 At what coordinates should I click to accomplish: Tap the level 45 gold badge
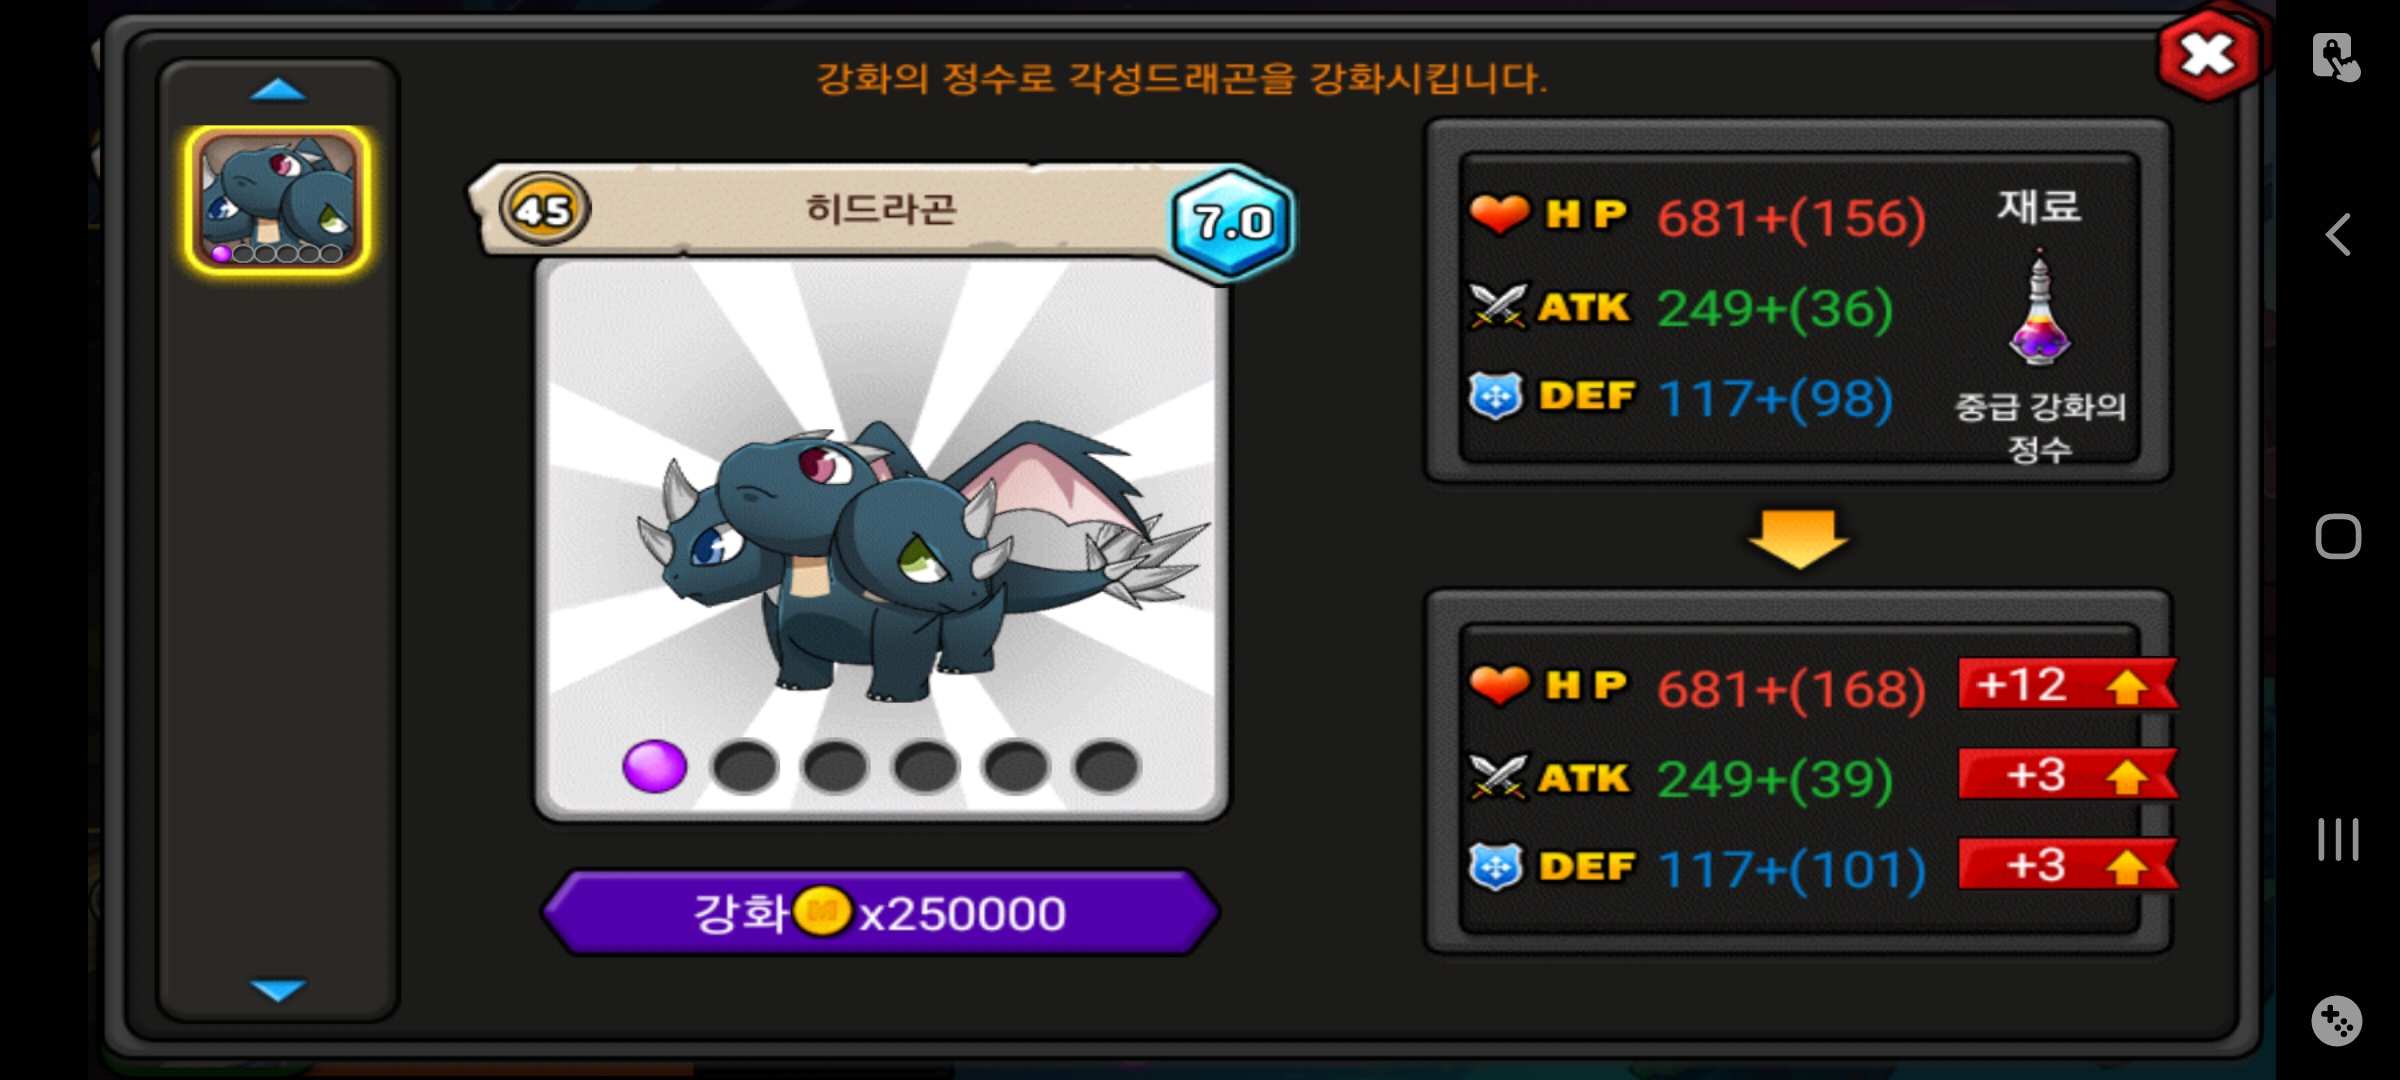click(x=544, y=209)
